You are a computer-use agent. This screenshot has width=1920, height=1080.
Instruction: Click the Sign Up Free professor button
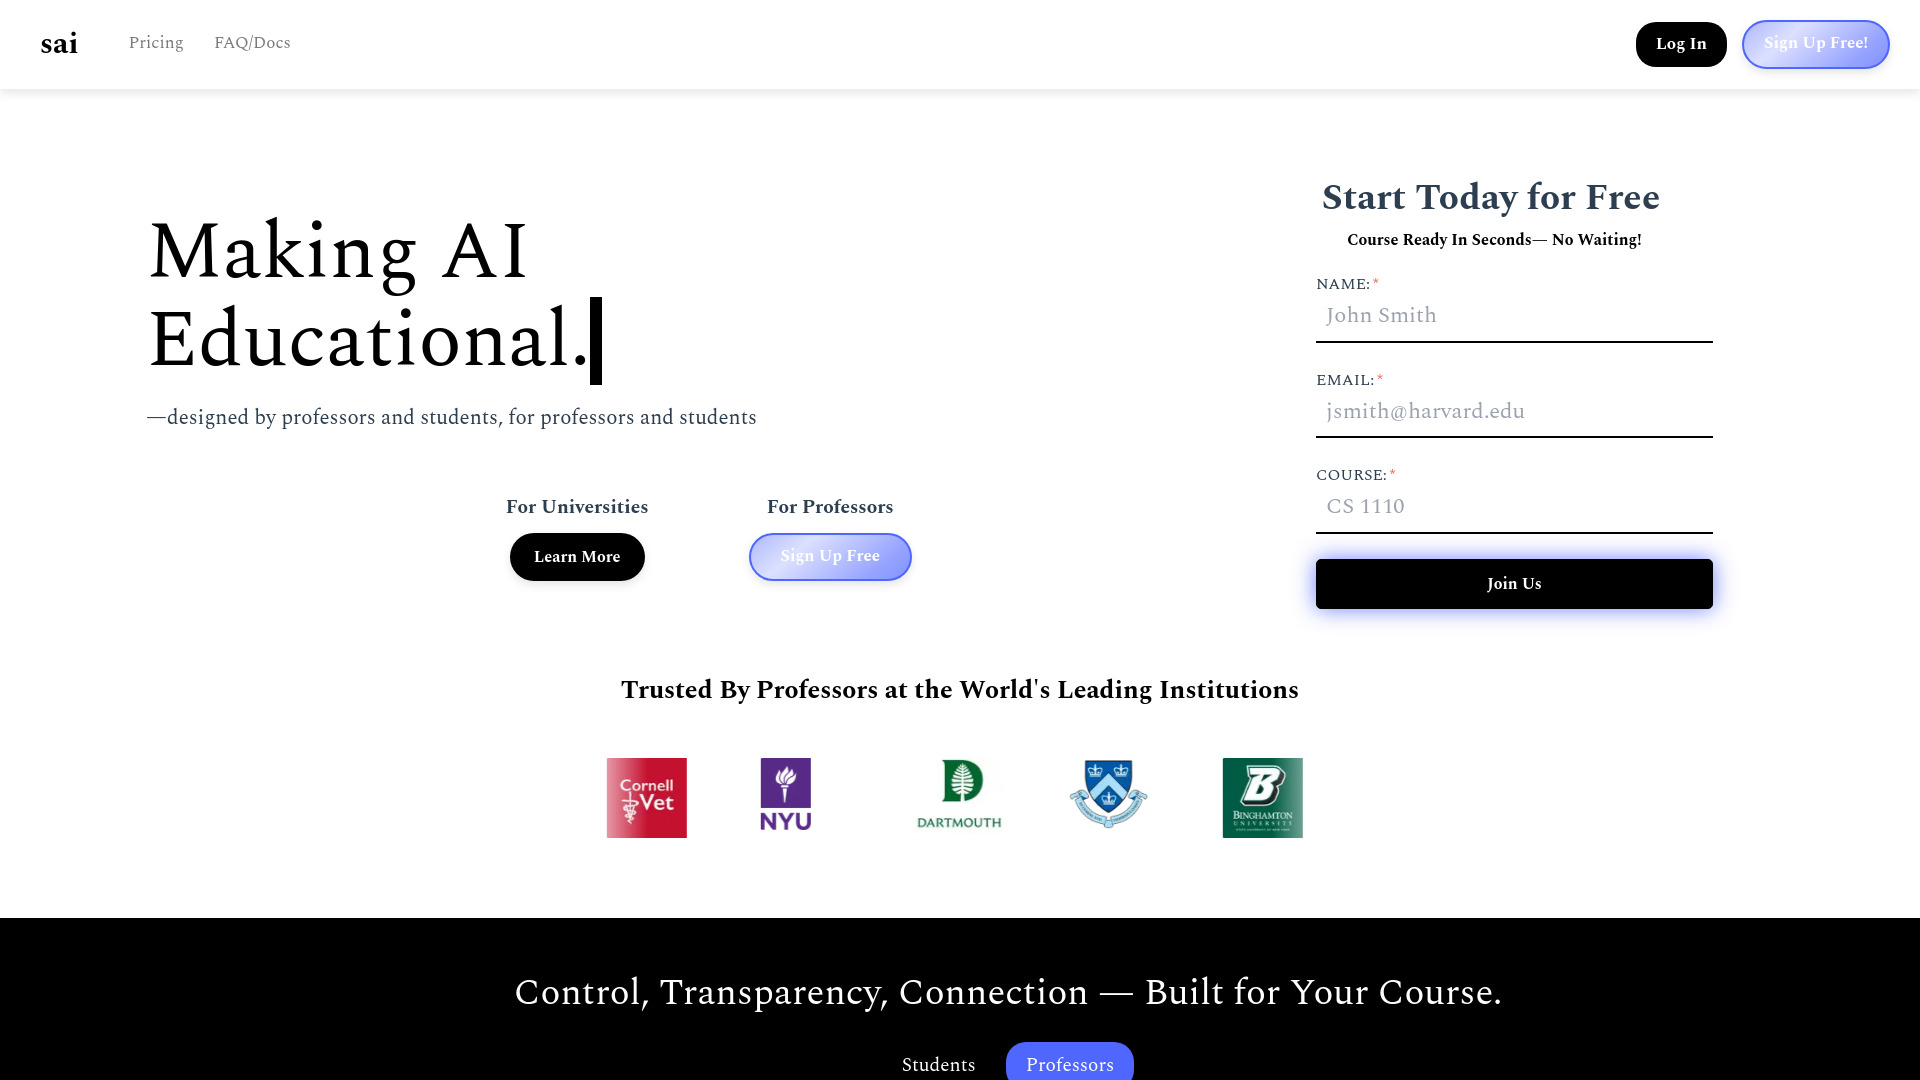[829, 555]
